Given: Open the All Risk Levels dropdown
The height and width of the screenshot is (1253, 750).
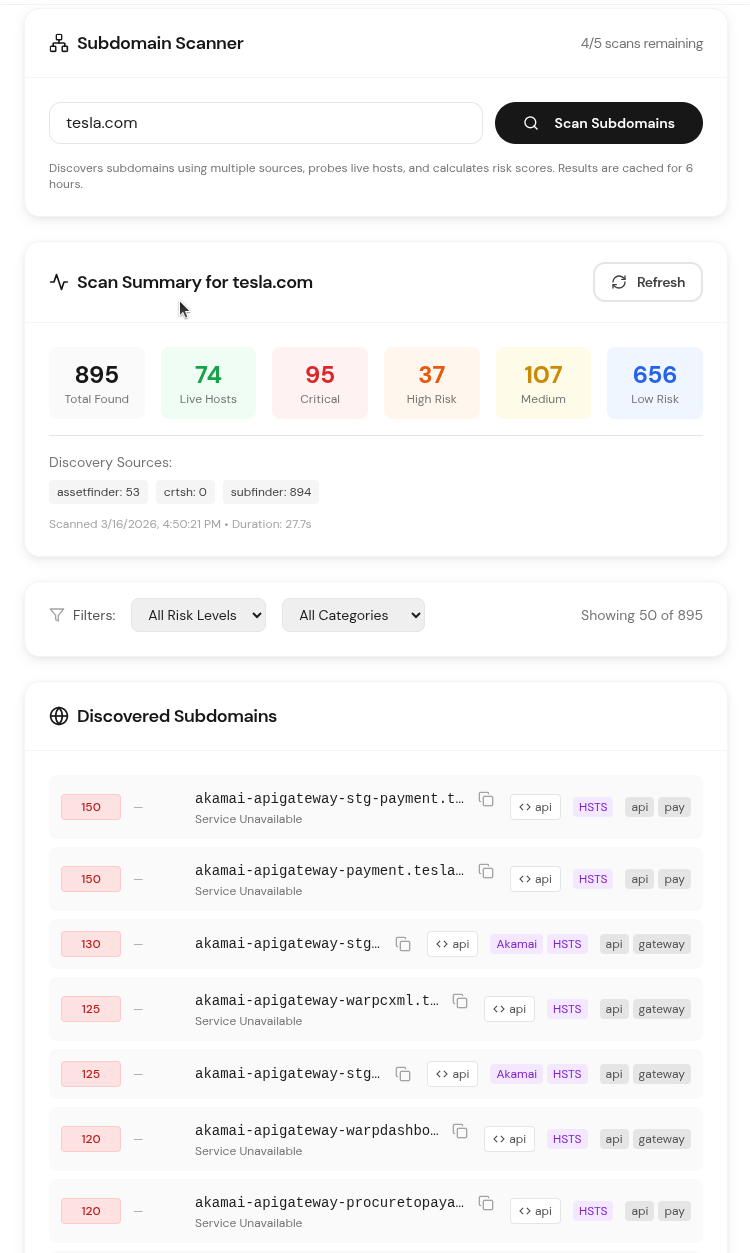Looking at the screenshot, I should 198,615.
